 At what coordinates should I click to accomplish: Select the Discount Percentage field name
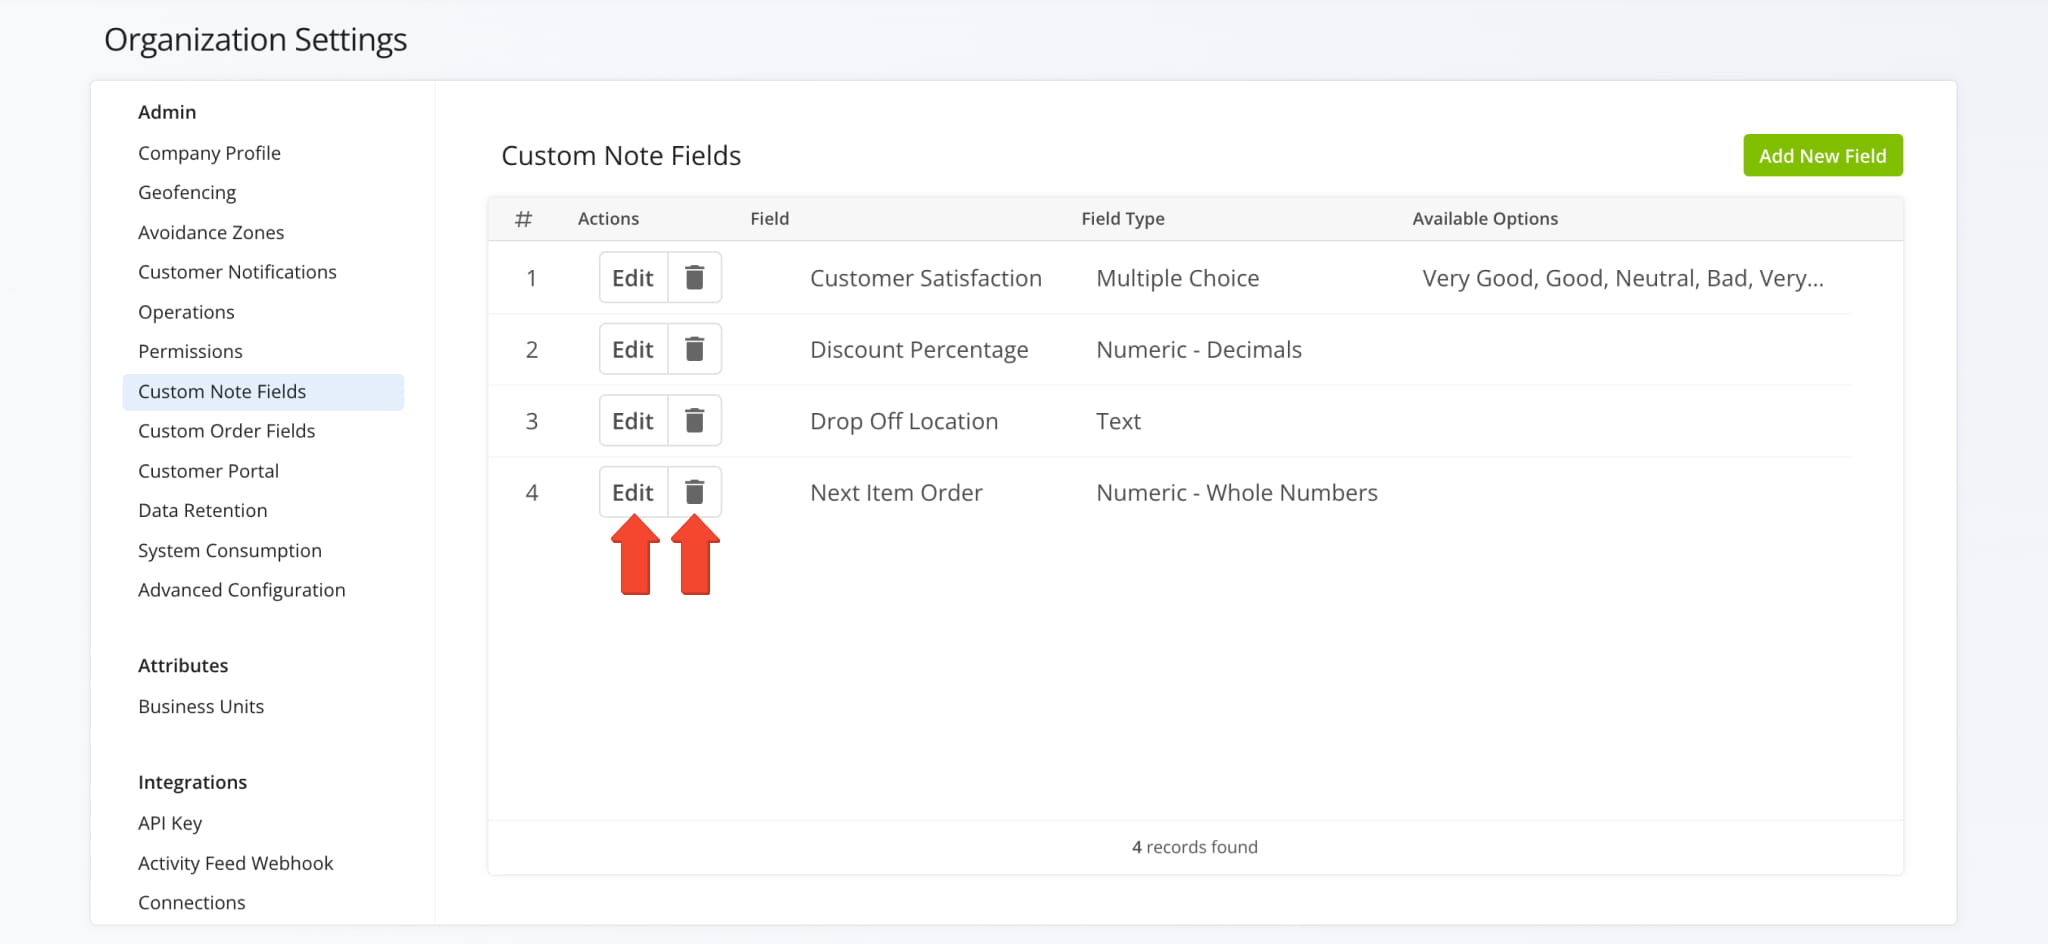click(919, 349)
